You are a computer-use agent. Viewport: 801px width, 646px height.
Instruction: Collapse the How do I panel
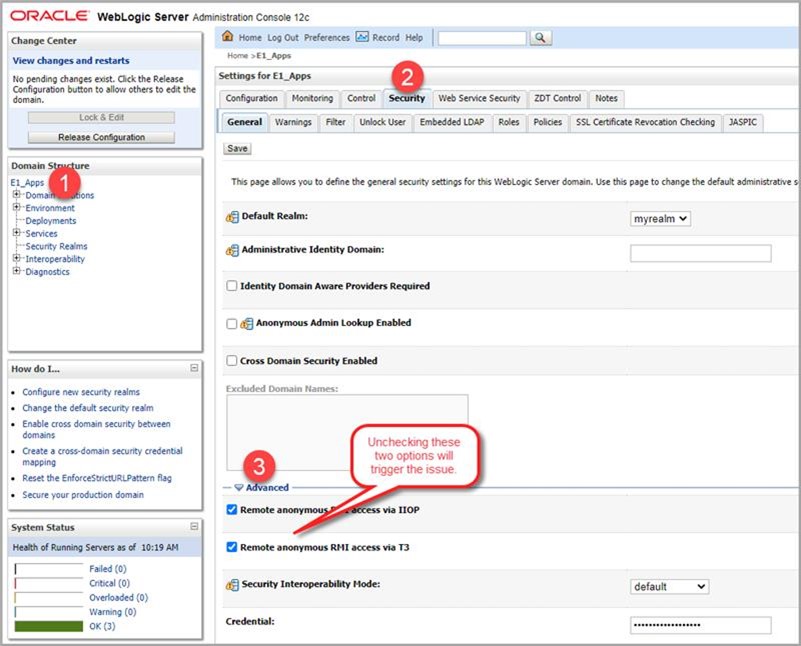194,368
